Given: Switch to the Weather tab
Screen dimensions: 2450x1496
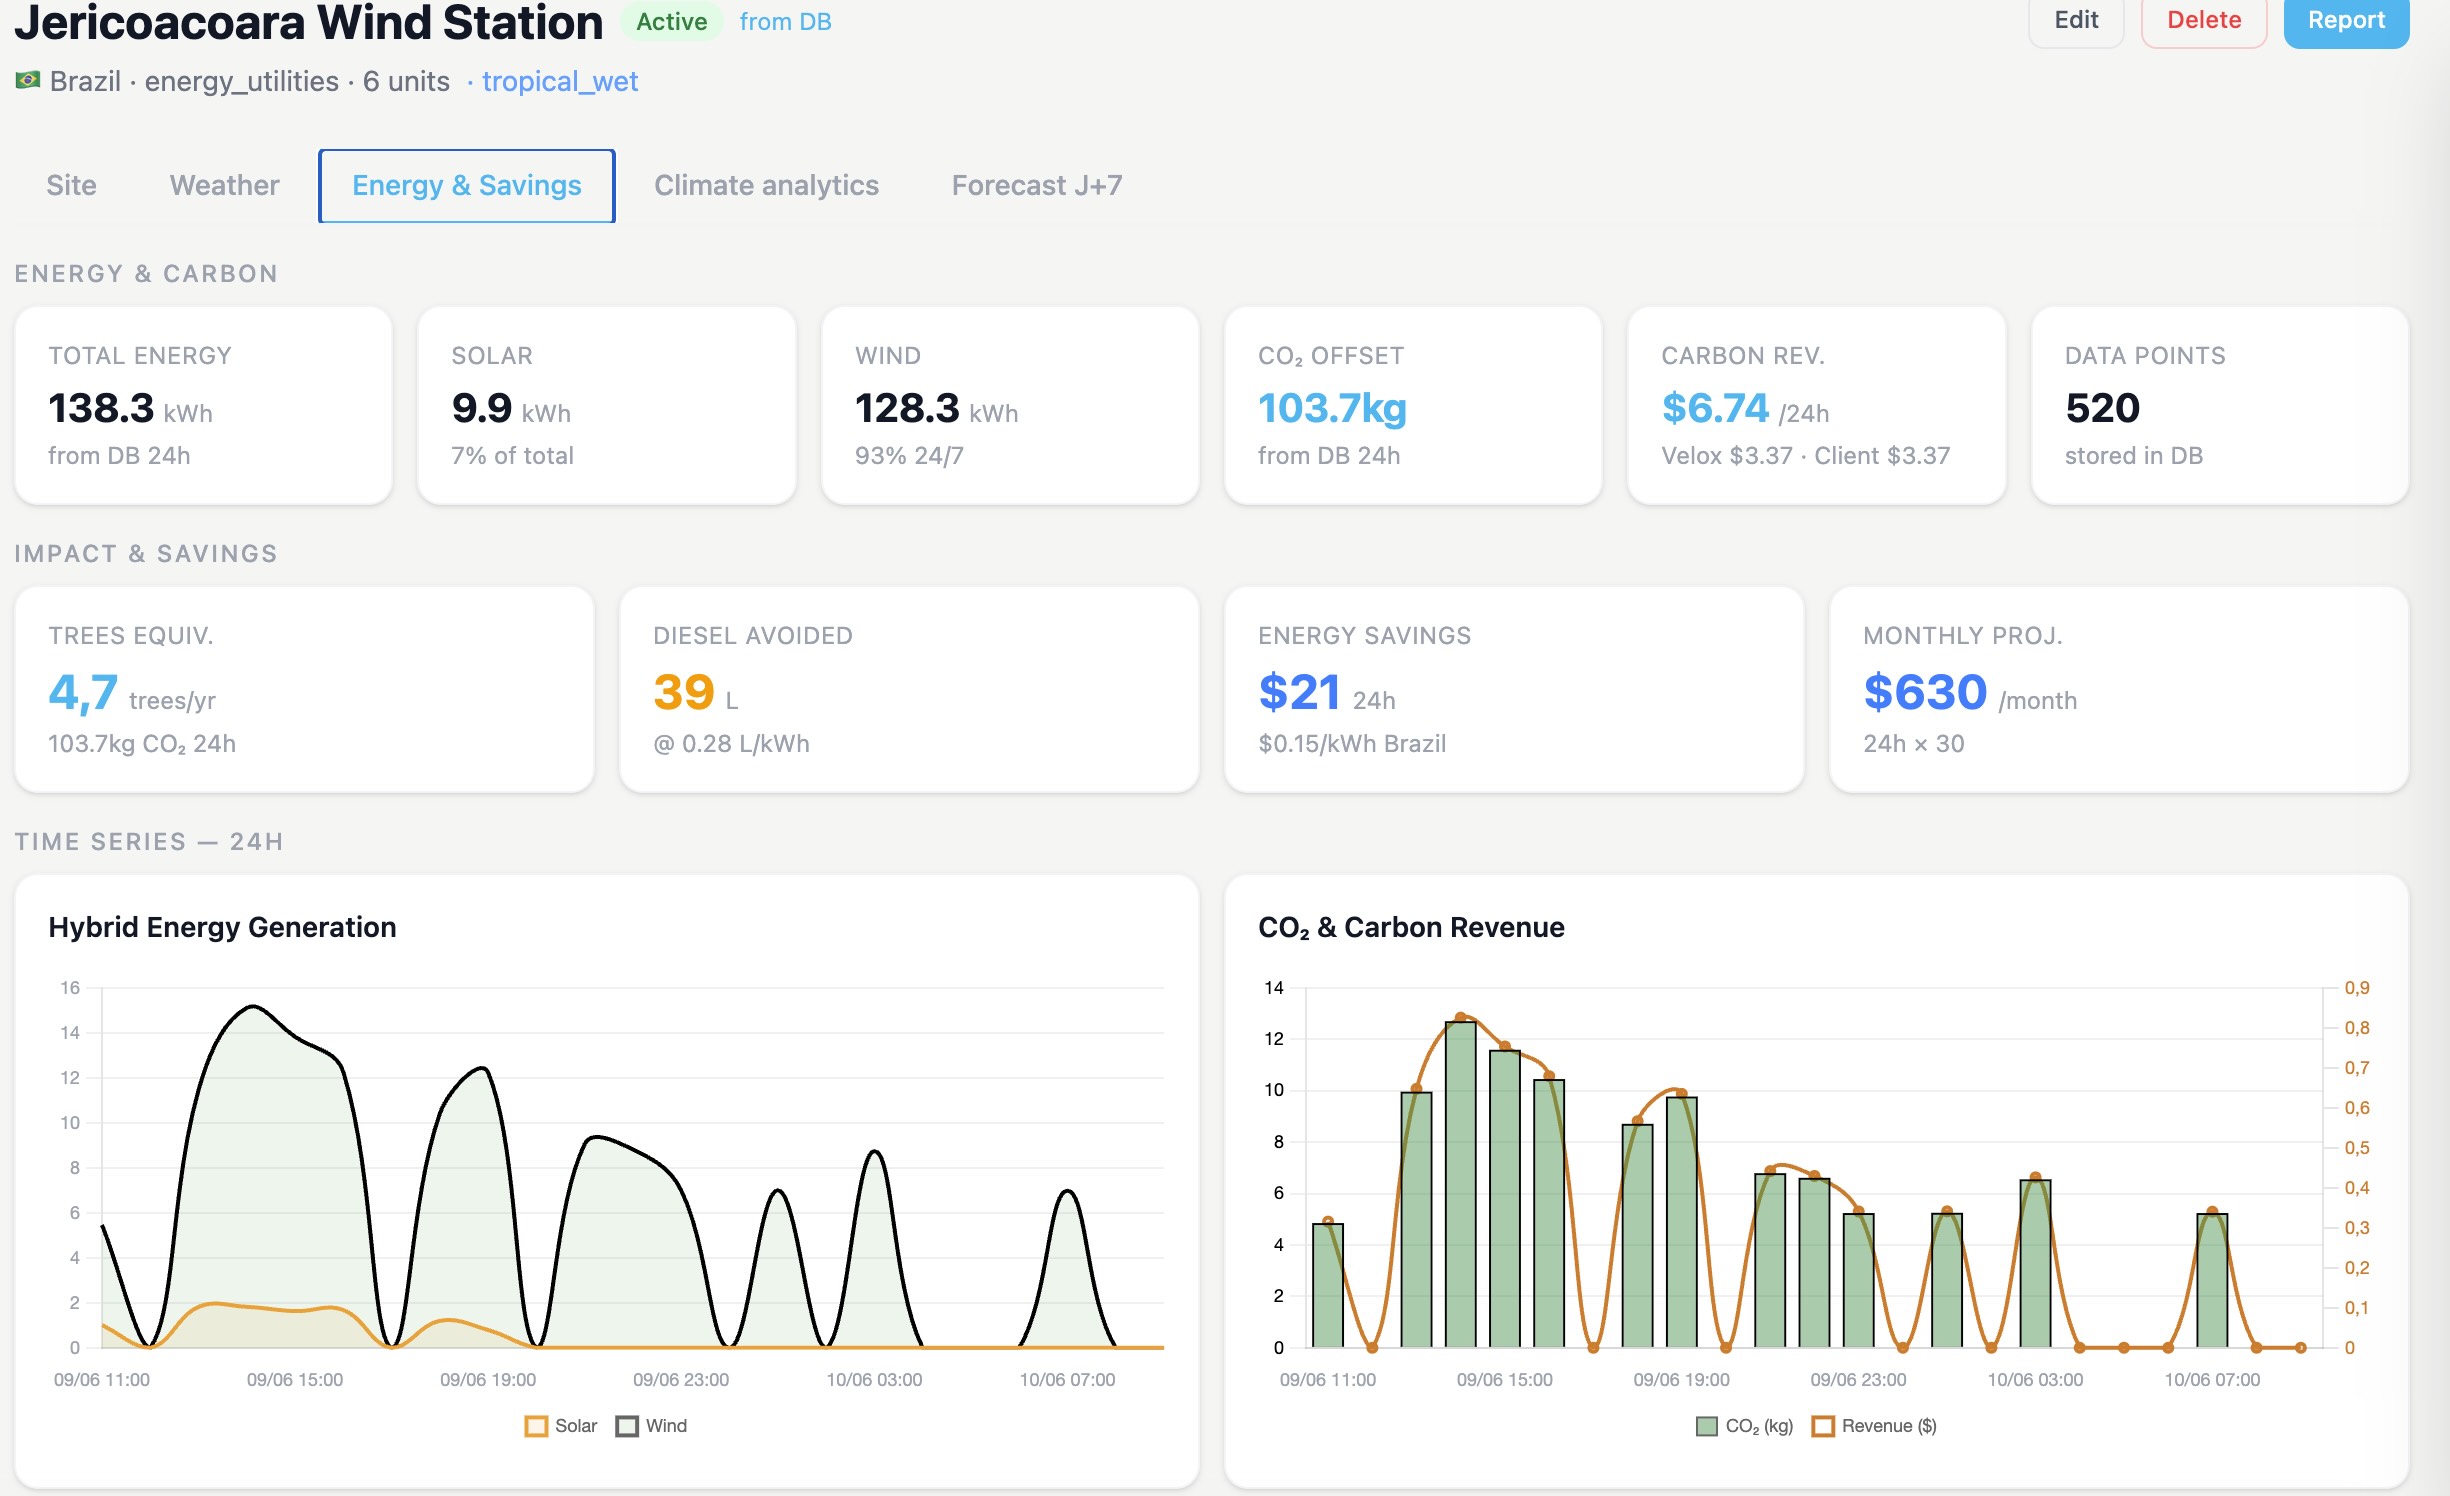Looking at the screenshot, I should pyautogui.click(x=224, y=185).
